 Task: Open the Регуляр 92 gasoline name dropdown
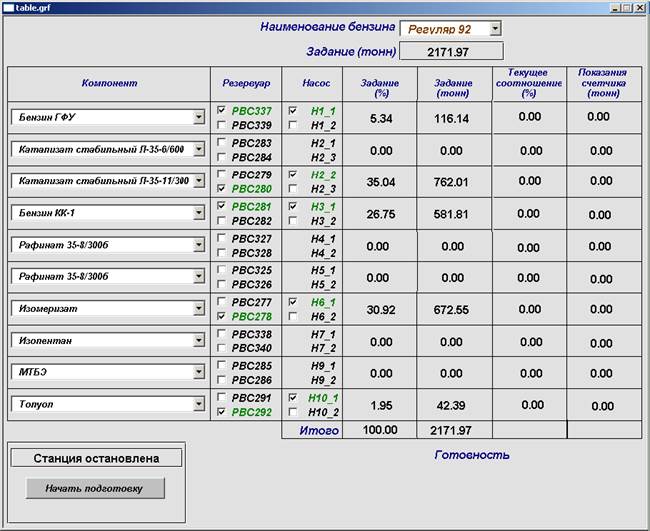coord(494,29)
